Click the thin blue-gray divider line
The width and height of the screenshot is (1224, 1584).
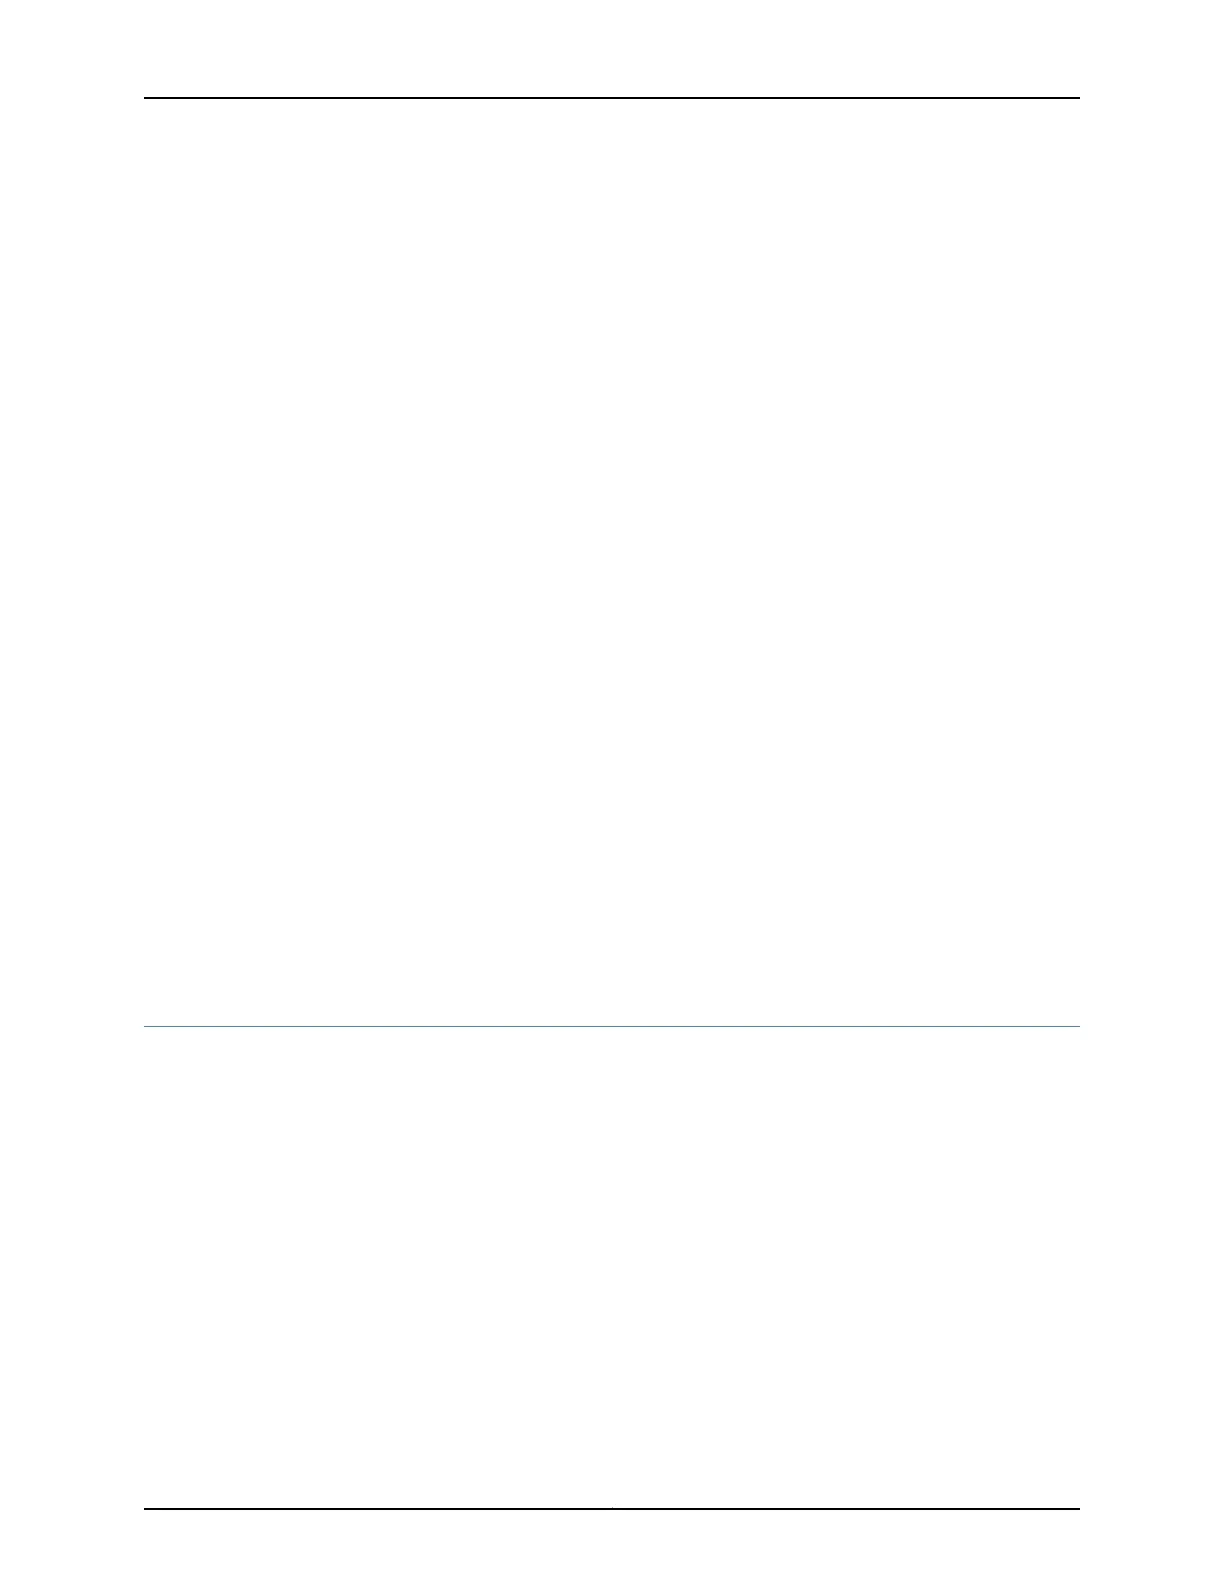[612, 1026]
